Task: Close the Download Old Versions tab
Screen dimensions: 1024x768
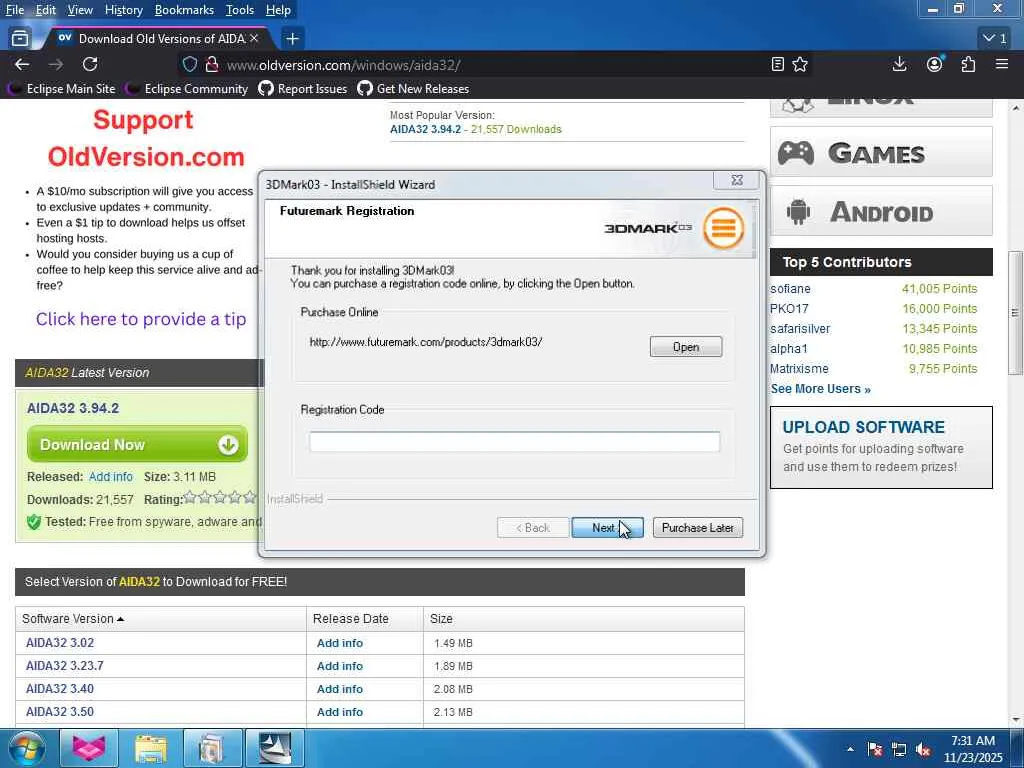Action: [x=254, y=39]
